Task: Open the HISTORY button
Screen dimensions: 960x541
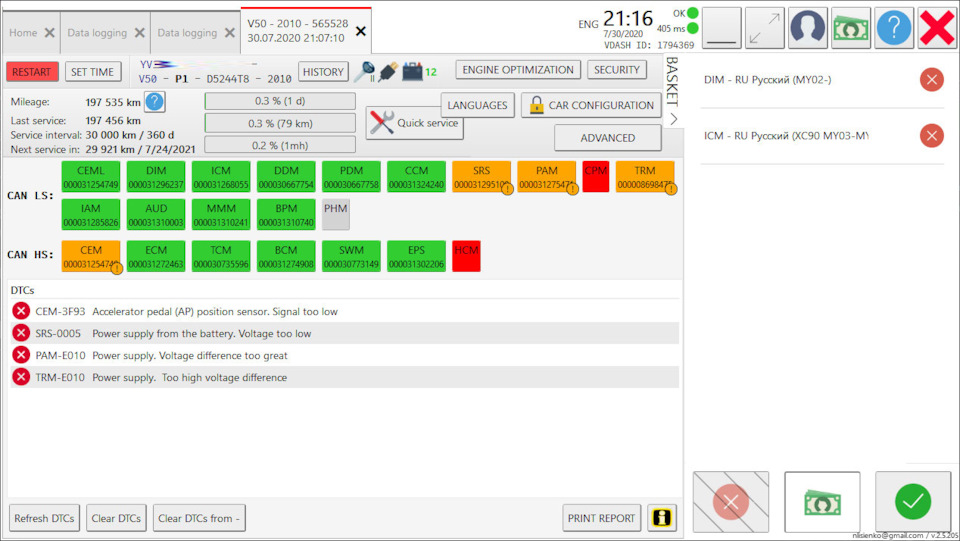Action: pyautogui.click(x=323, y=72)
